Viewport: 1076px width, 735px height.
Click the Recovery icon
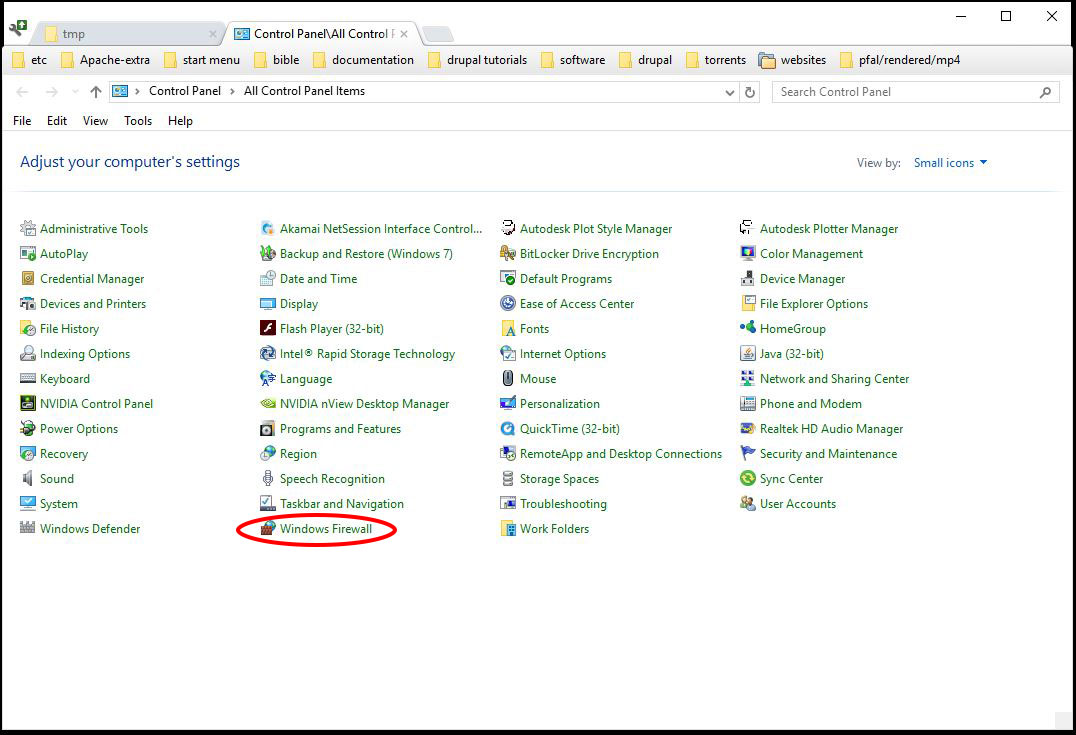point(27,454)
